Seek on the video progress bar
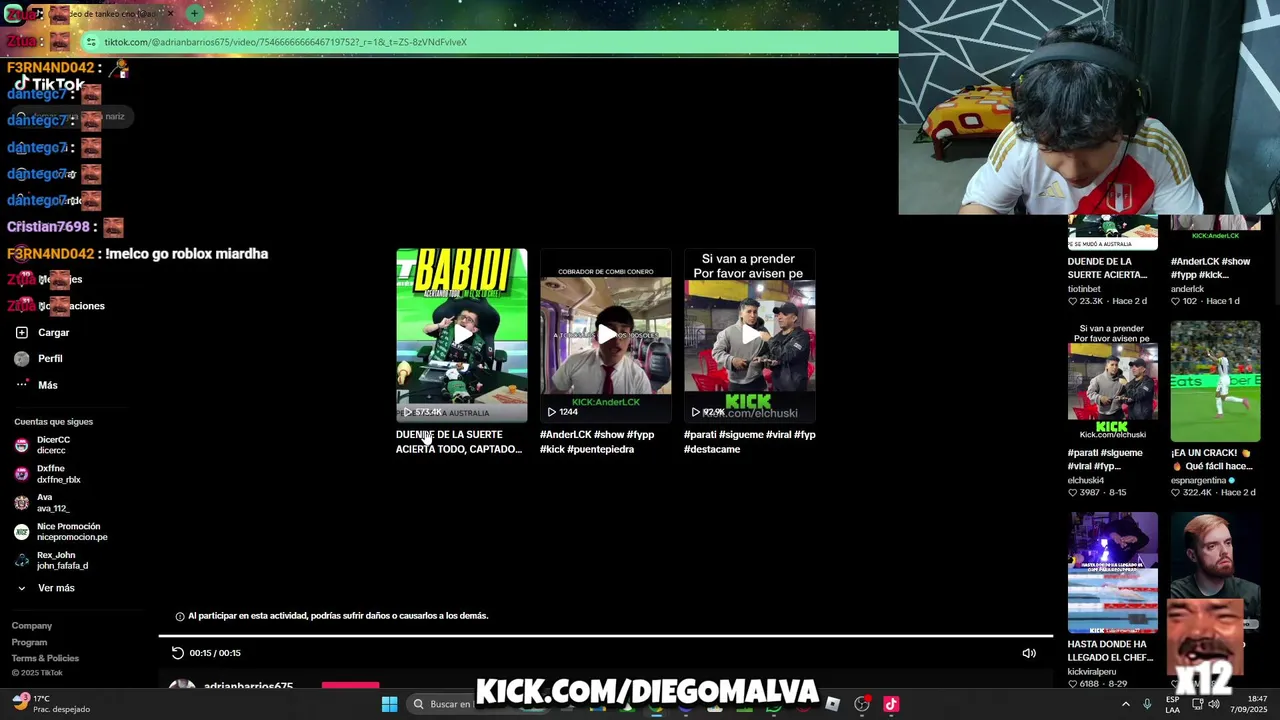 coord(606,635)
